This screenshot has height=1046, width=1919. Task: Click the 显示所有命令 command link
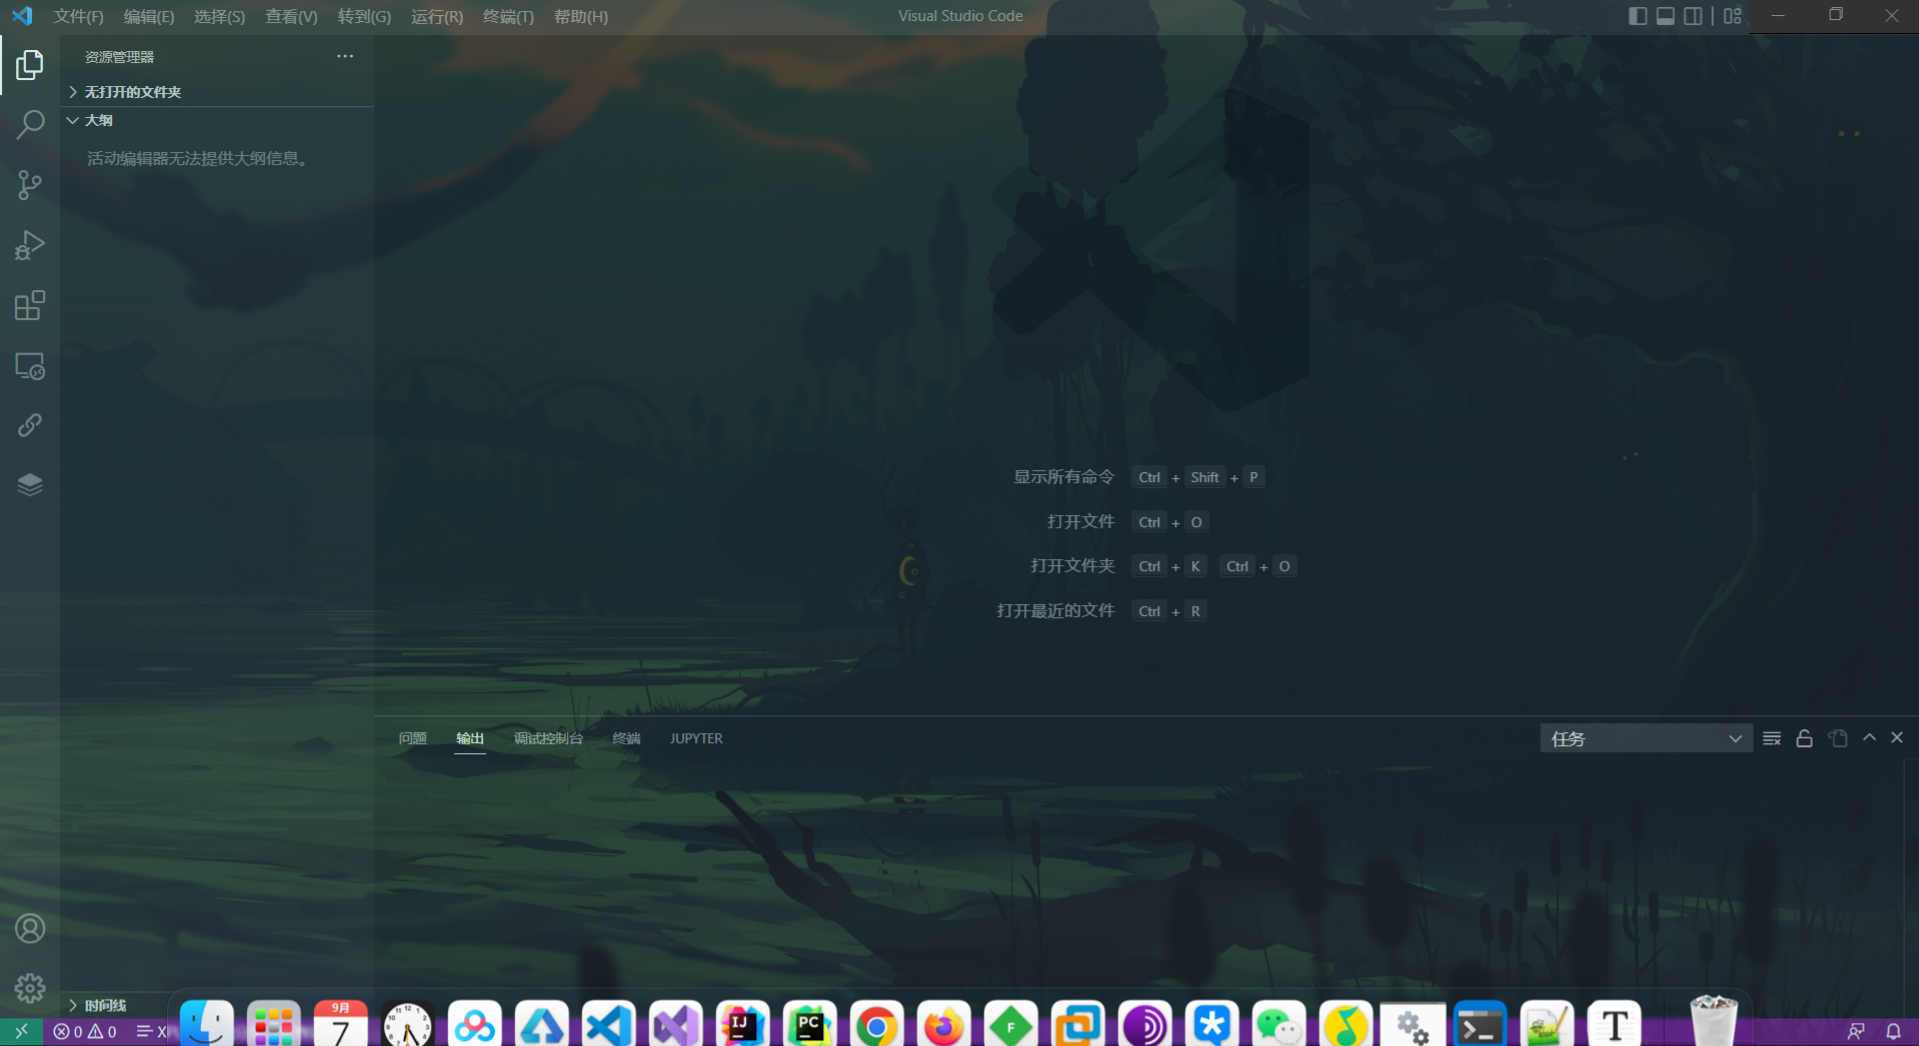[1064, 477]
